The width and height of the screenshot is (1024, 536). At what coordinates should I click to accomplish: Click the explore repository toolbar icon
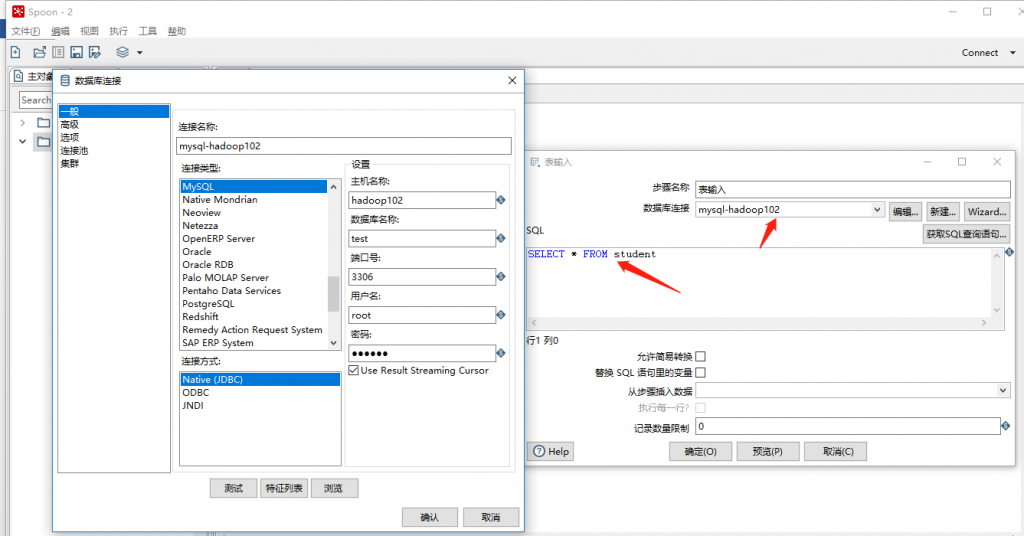58,52
